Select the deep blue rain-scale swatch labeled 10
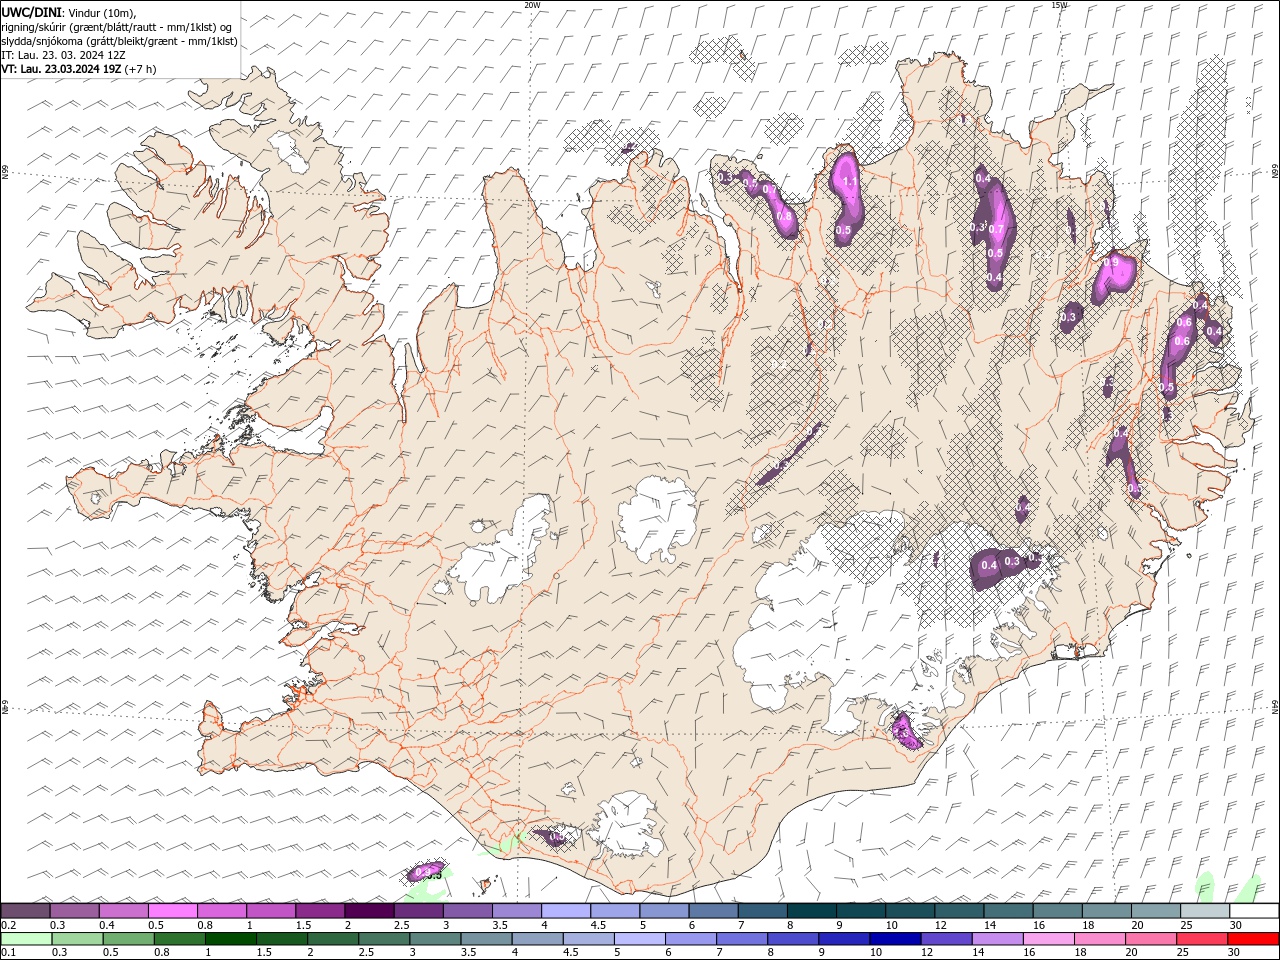The height and width of the screenshot is (960, 1280). pyautogui.click(x=894, y=939)
